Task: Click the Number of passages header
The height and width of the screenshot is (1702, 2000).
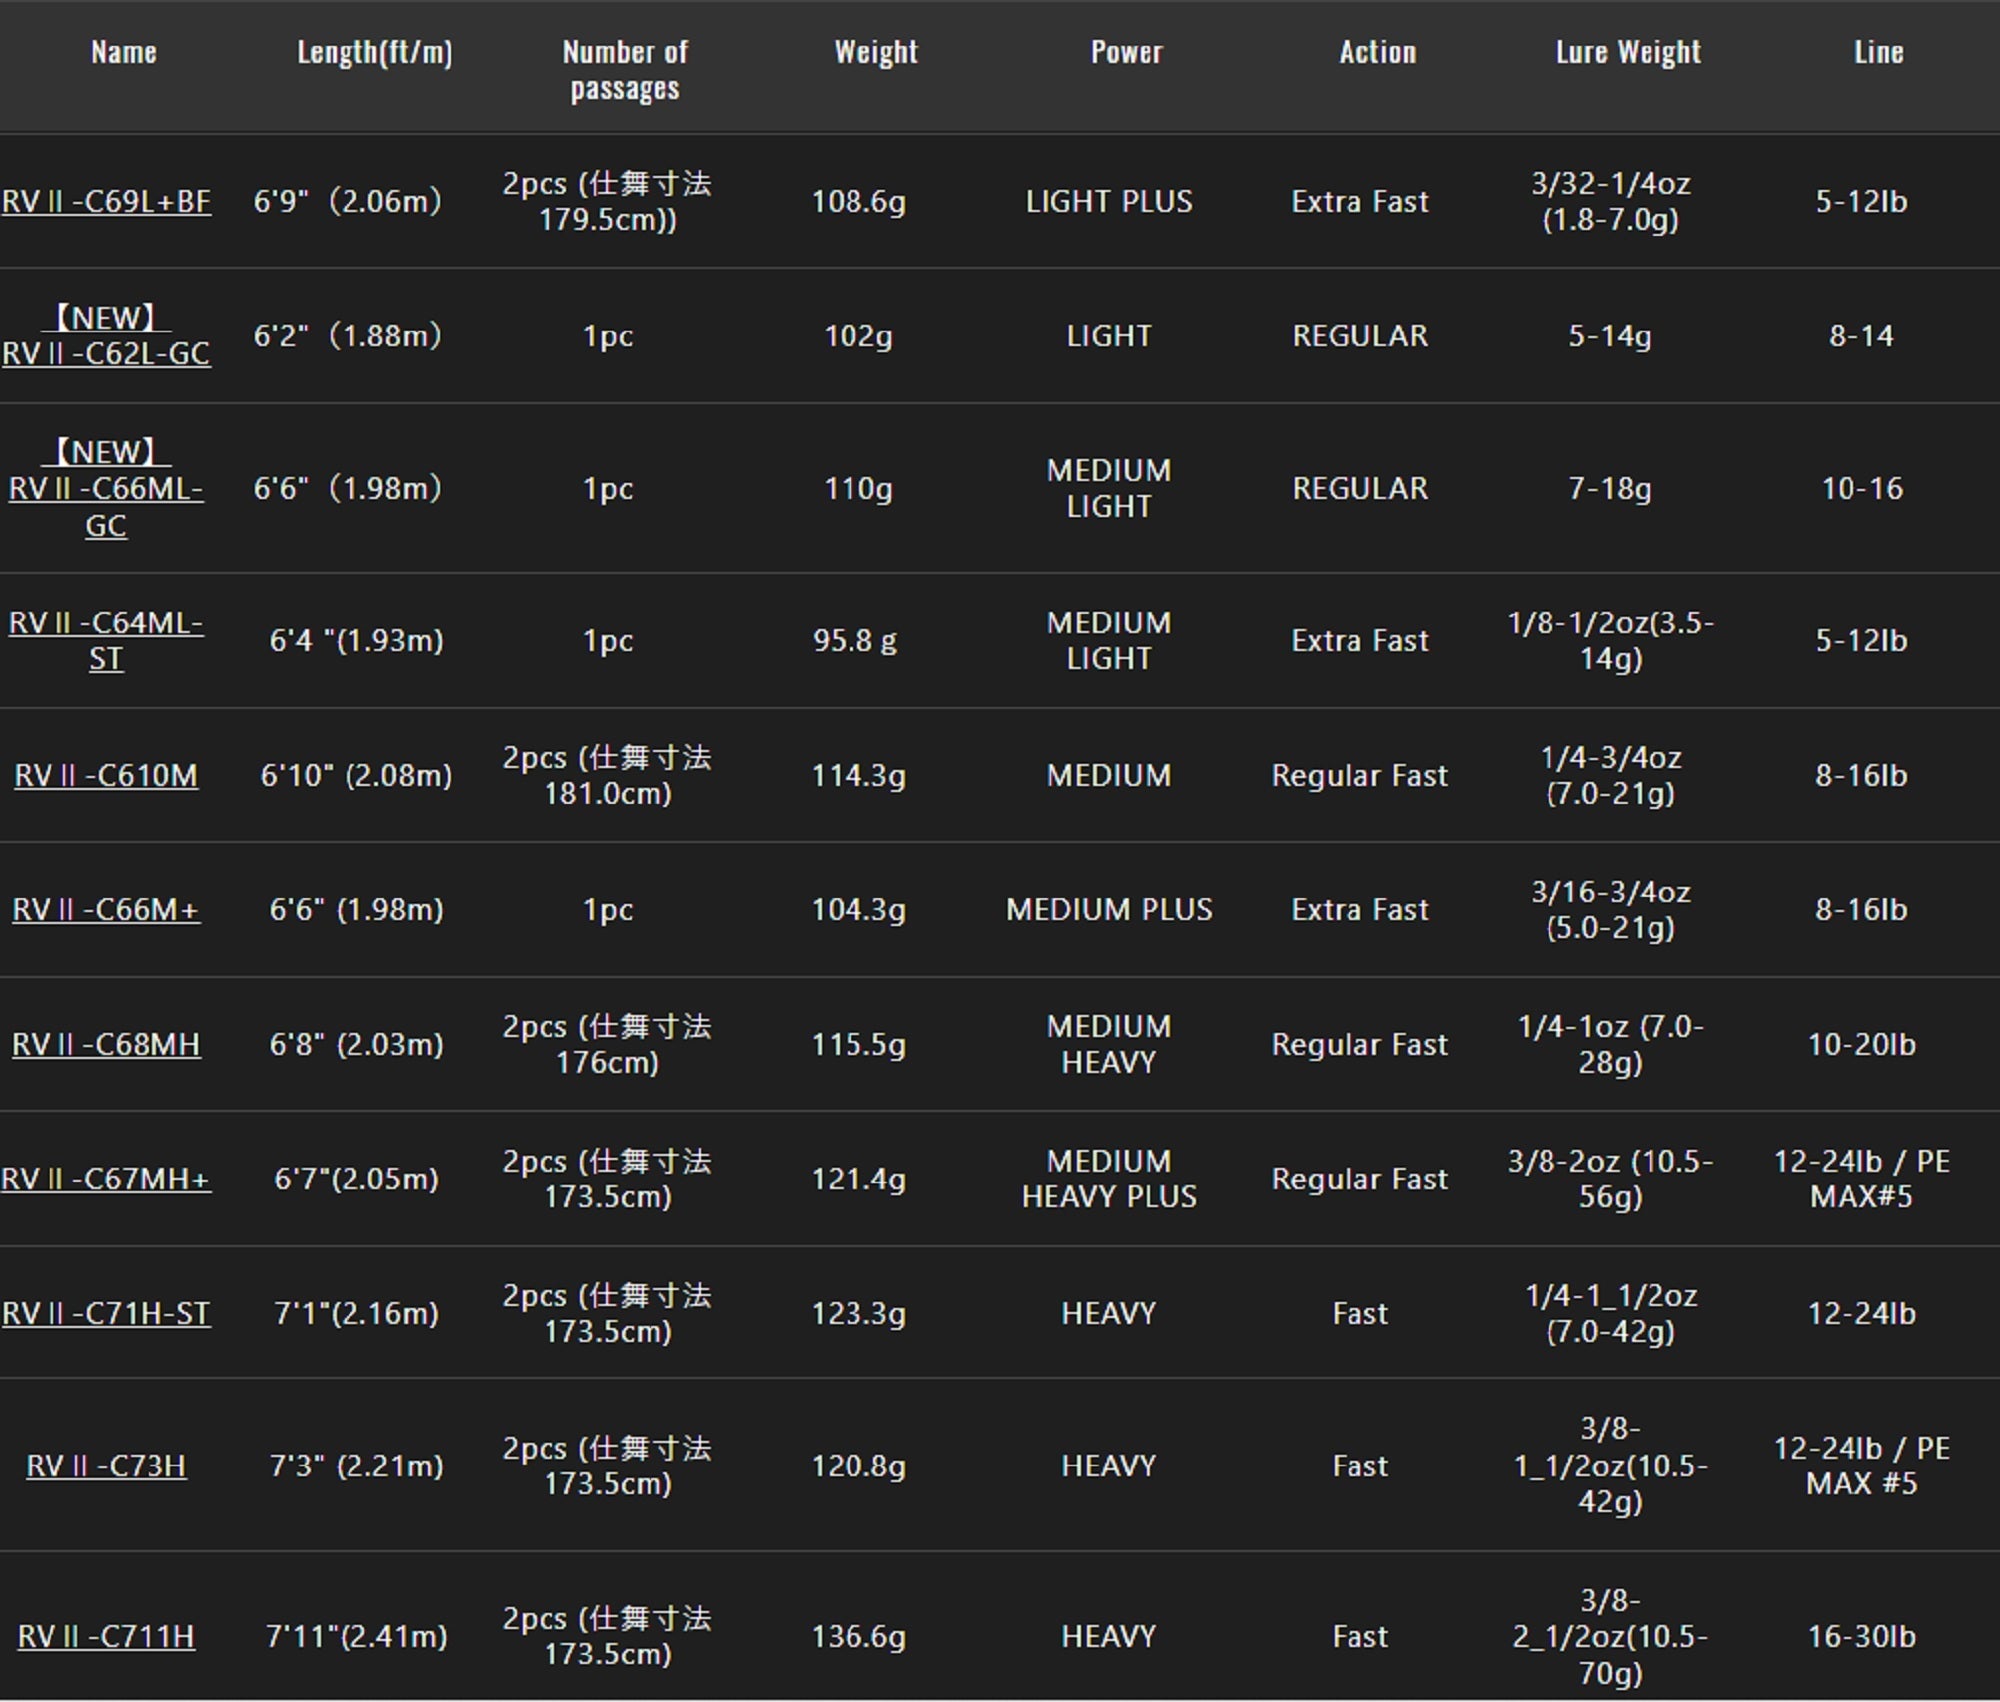Action: pos(625,70)
